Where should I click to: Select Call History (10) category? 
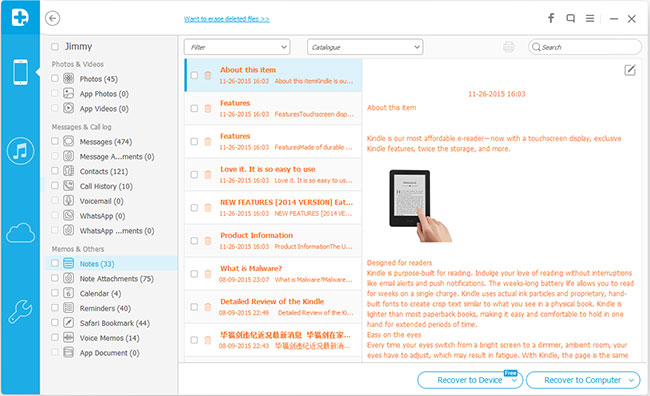[106, 186]
